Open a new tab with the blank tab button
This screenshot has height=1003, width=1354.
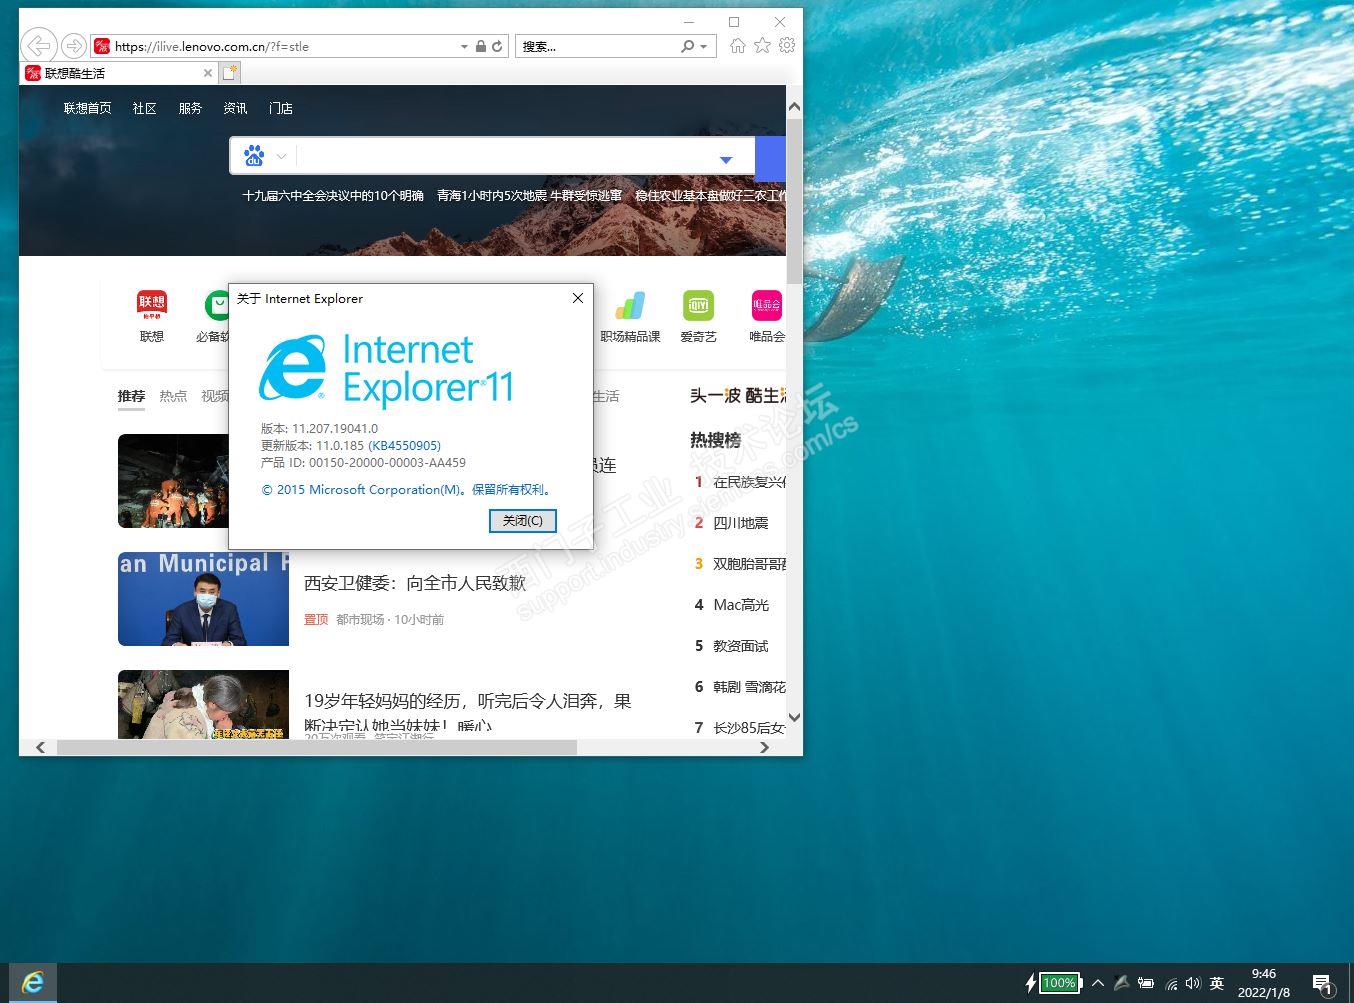coord(230,73)
